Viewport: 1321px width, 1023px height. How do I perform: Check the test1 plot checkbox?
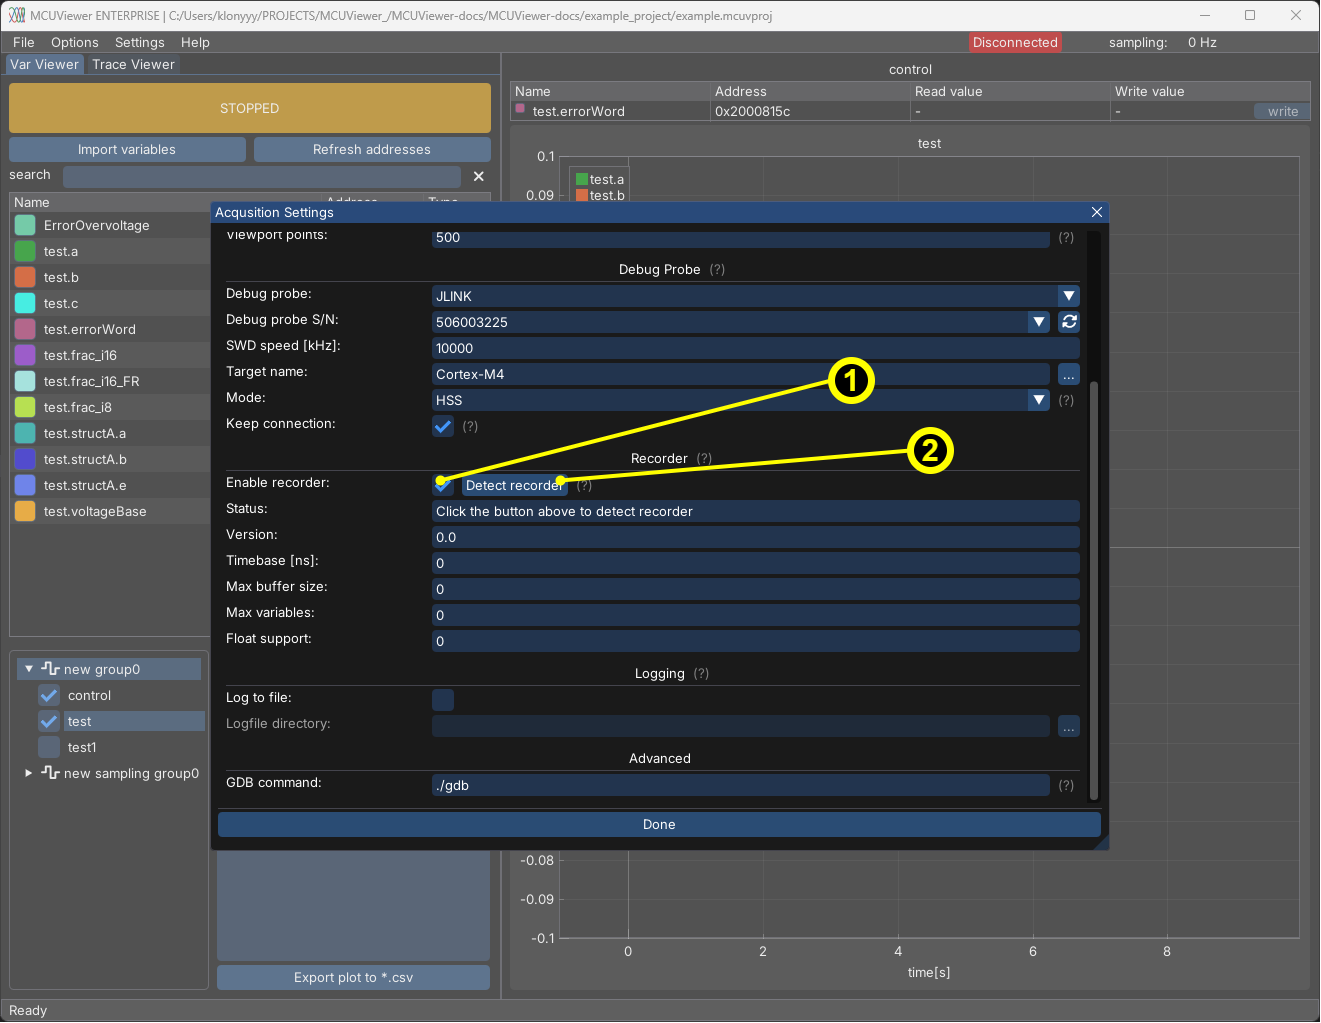point(49,748)
